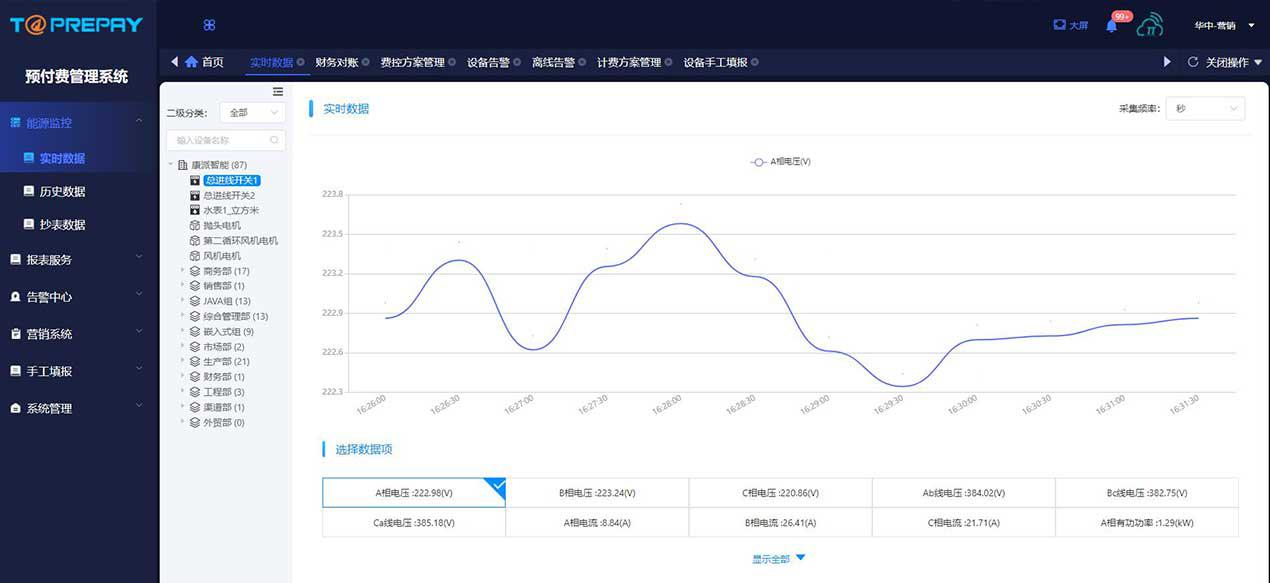Switch to the 设备告警 tab
Image resolution: width=1270 pixels, height=583 pixels.
pos(488,62)
